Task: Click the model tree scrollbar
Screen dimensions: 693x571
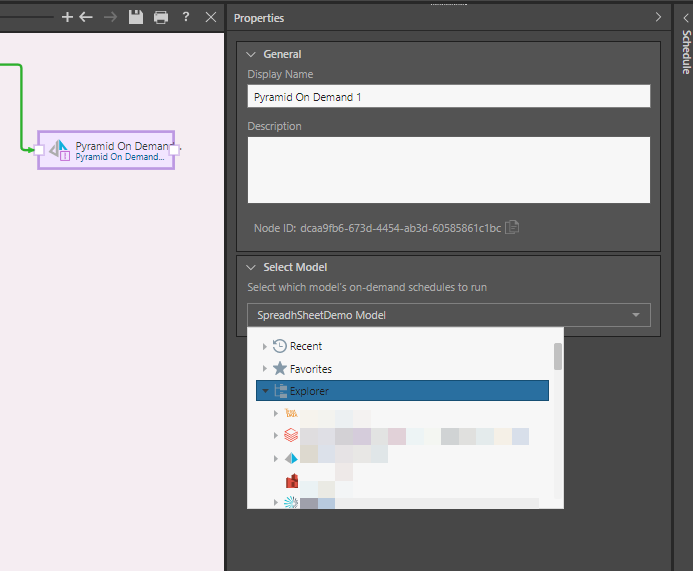Action: (557, 356)
